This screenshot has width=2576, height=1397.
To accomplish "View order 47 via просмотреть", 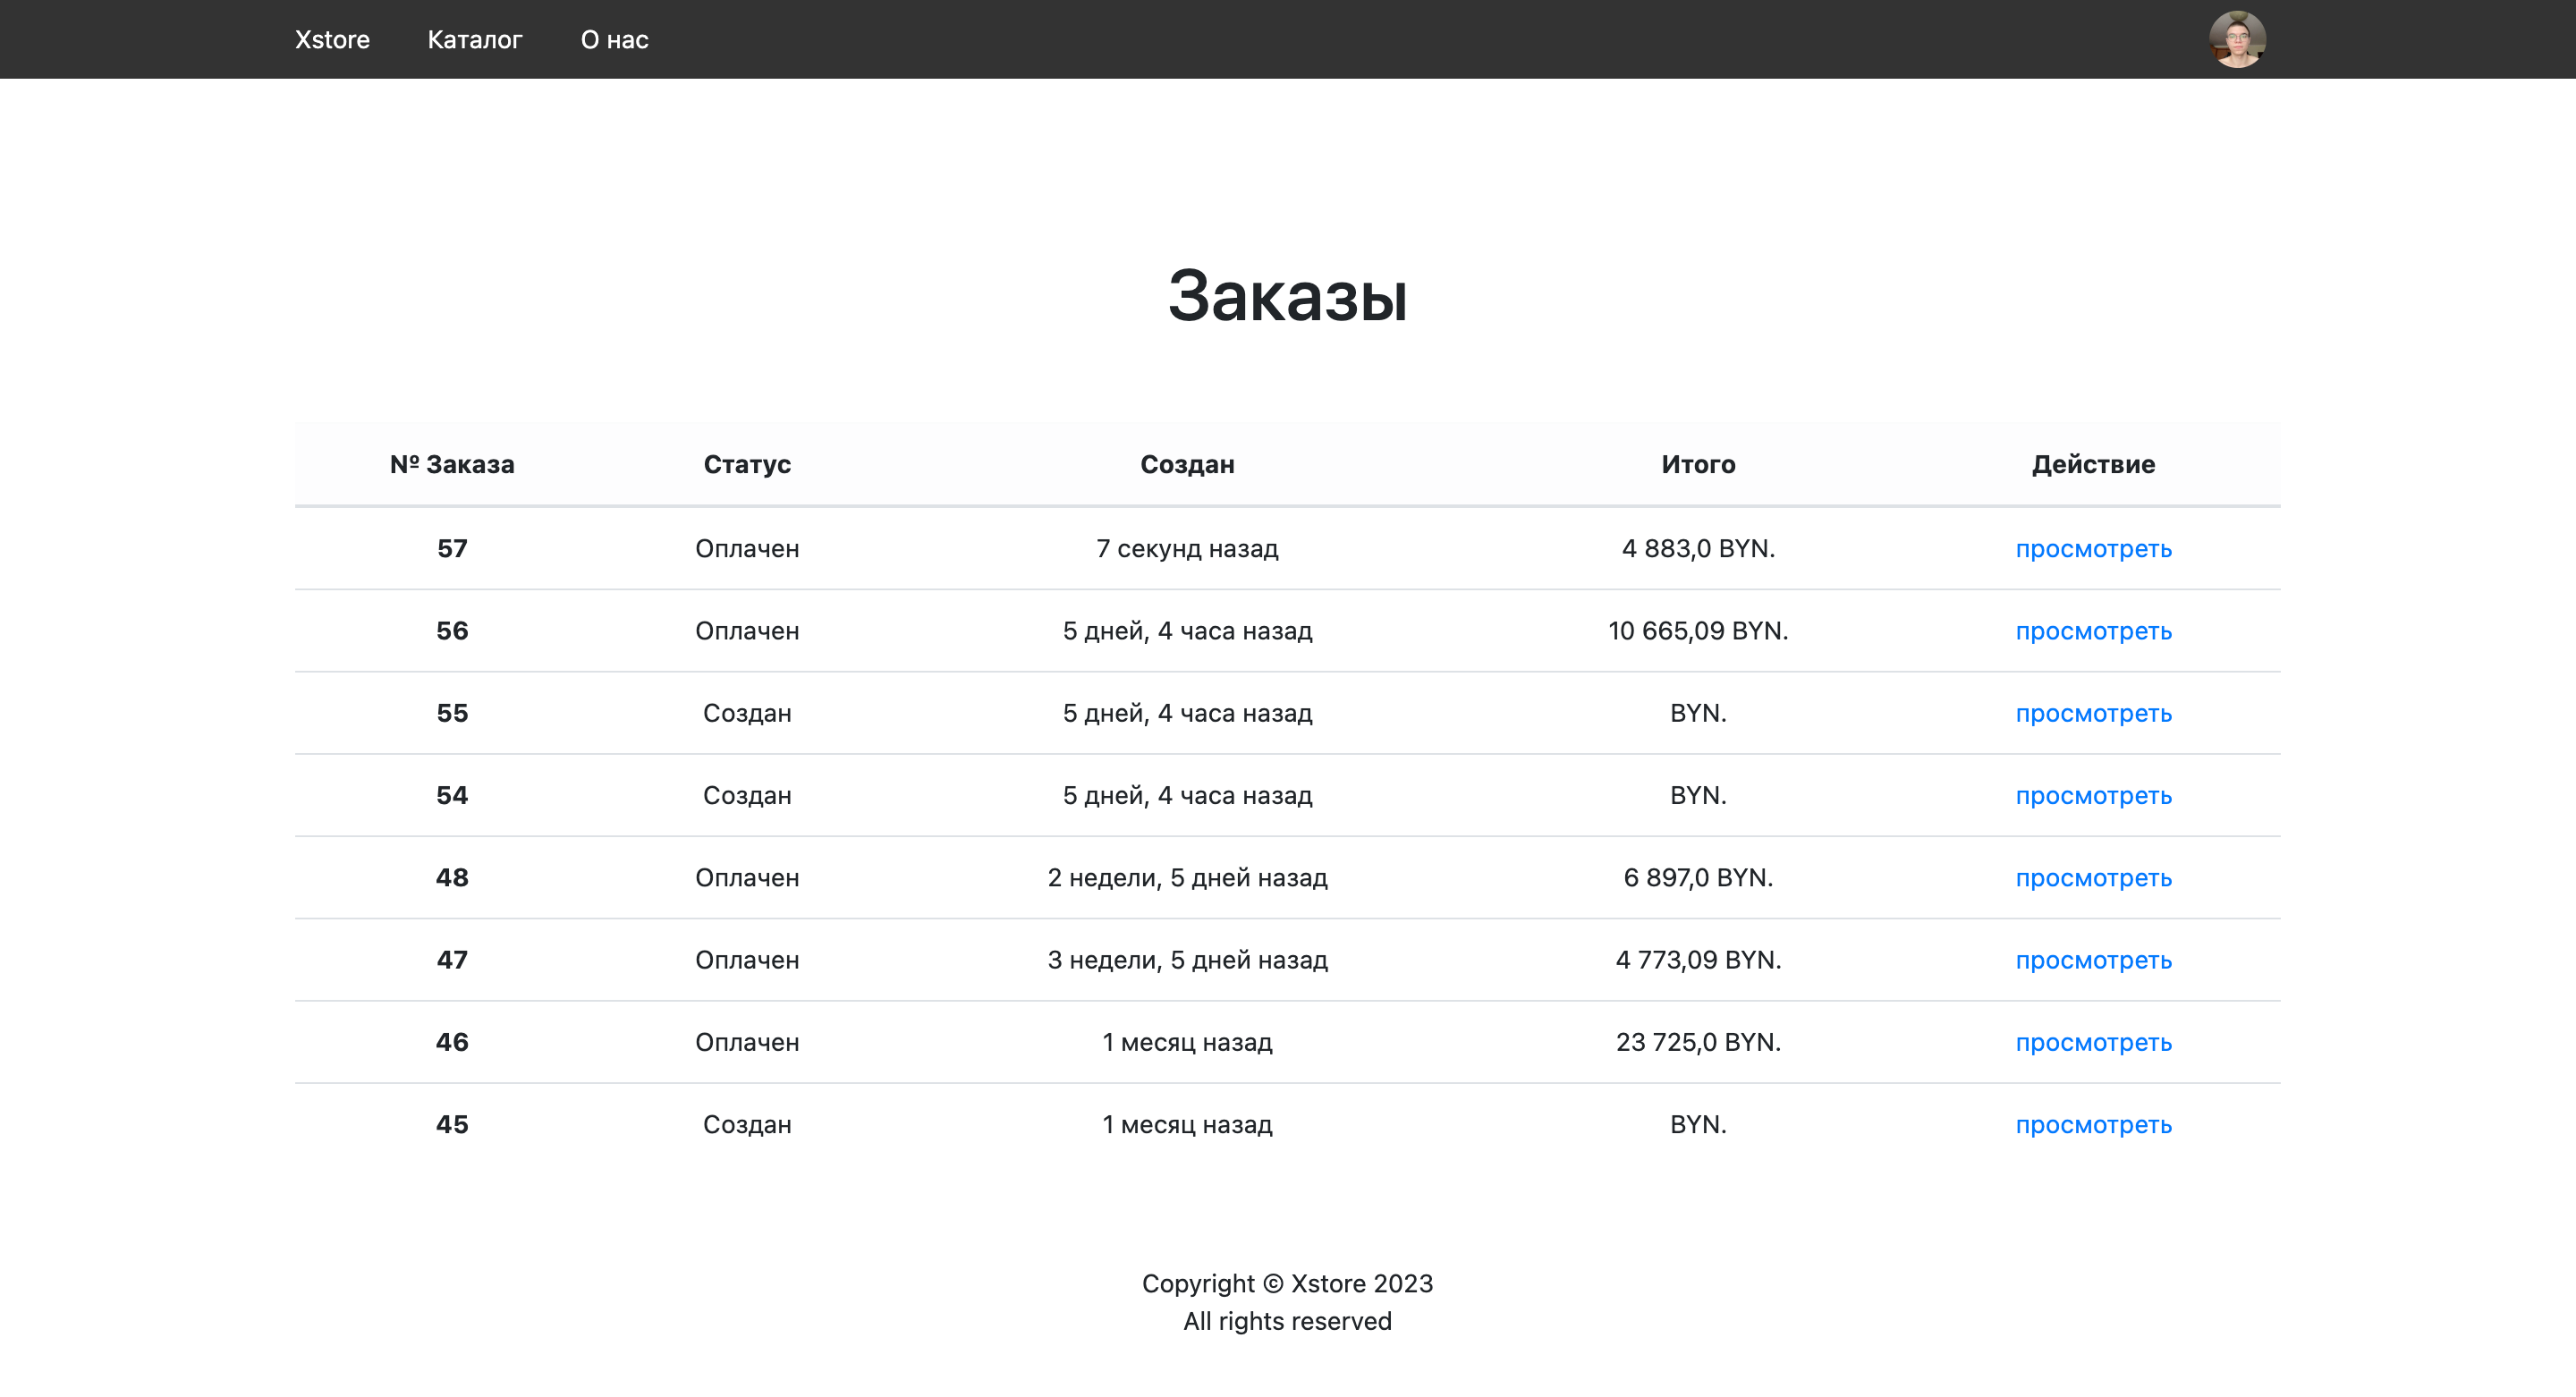I will point(2093,960).
